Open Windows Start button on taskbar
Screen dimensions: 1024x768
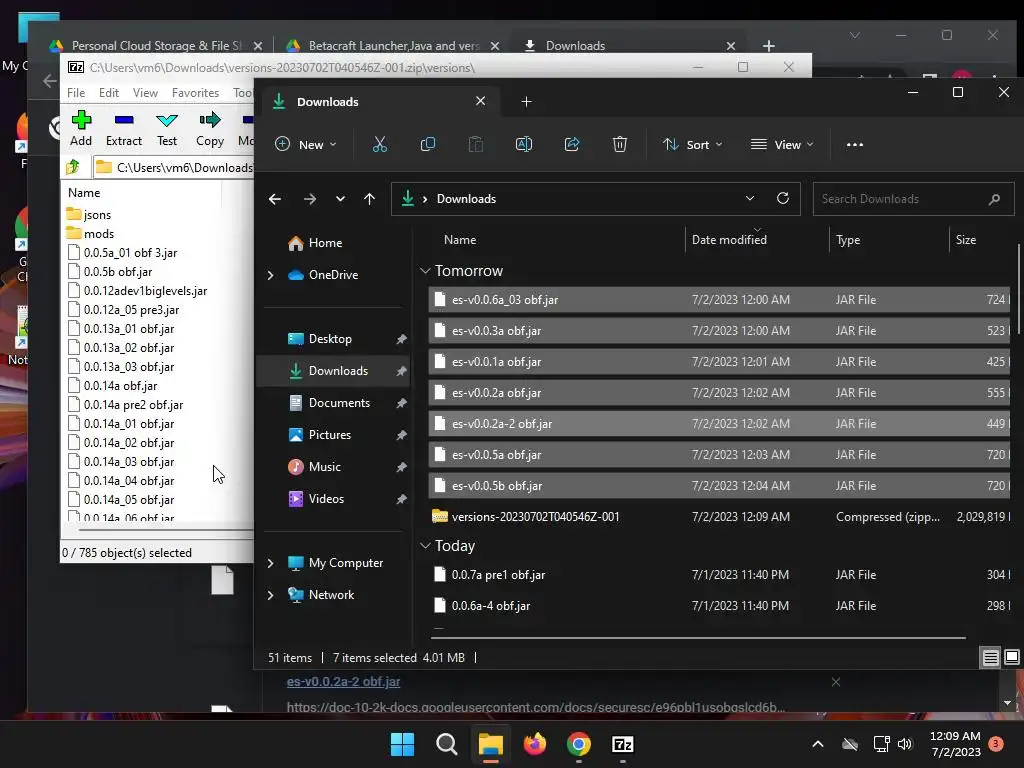(x=402, y=744)
